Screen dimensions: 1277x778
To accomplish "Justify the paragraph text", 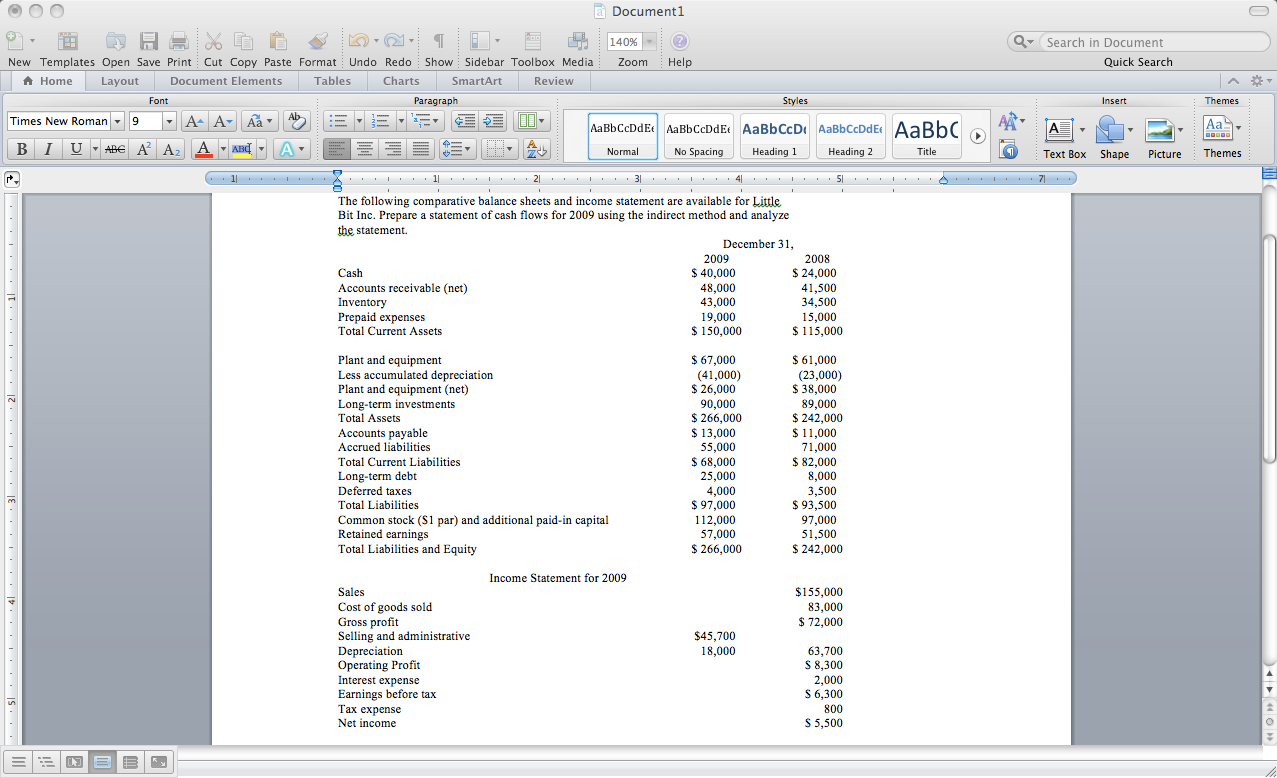I will tap(422, 149).
